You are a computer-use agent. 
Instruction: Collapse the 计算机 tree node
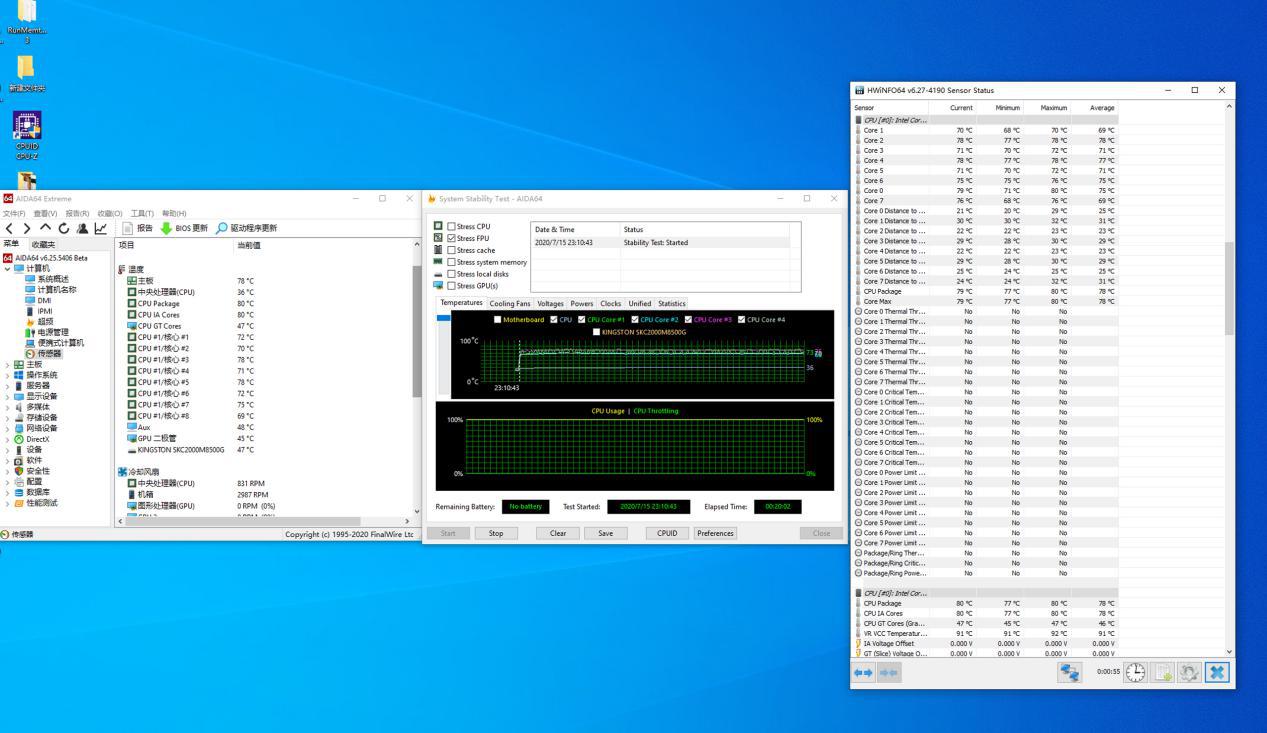(8, 268)
